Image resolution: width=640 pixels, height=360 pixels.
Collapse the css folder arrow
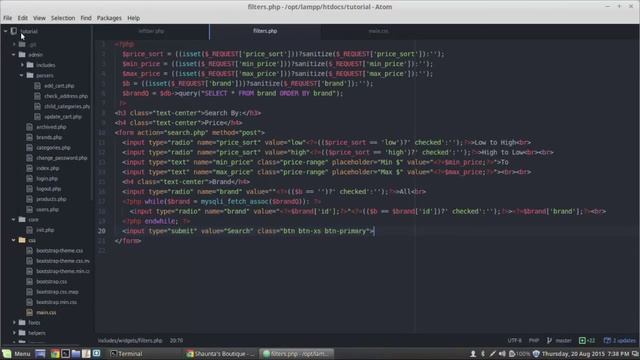pos(14,240)
